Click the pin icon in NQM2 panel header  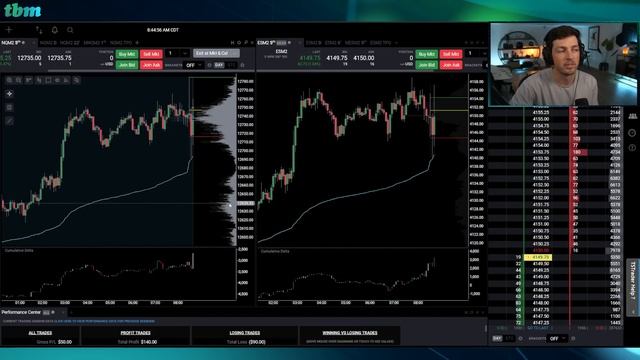pyautogui.click(x=246, y=42)
